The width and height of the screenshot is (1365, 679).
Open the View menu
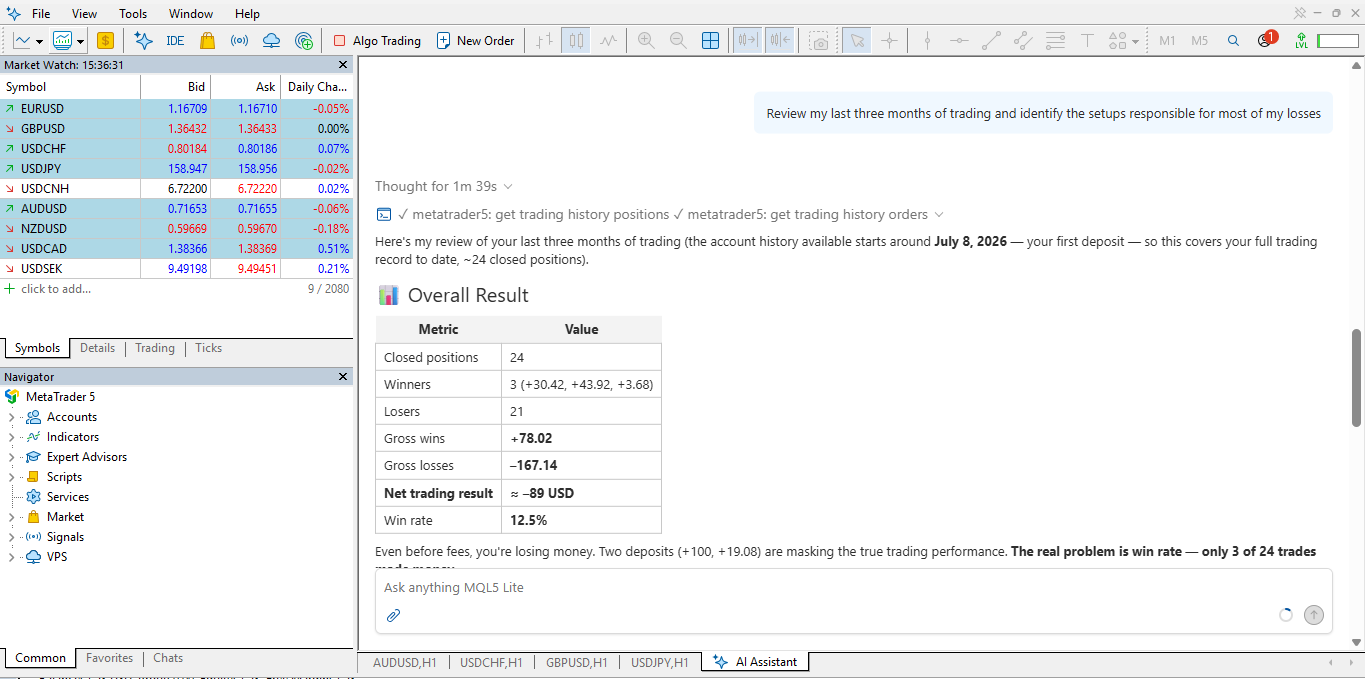coord(85,14)
